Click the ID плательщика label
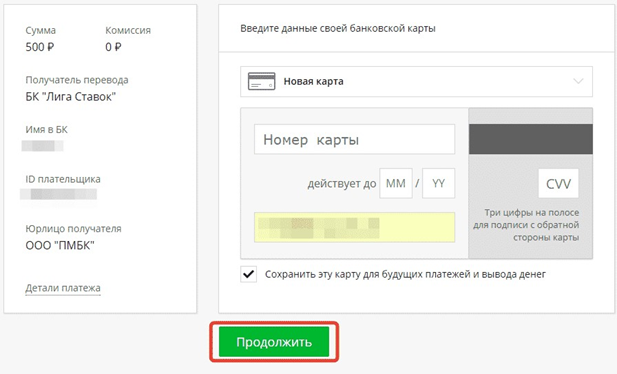 (x=63, y=179)
